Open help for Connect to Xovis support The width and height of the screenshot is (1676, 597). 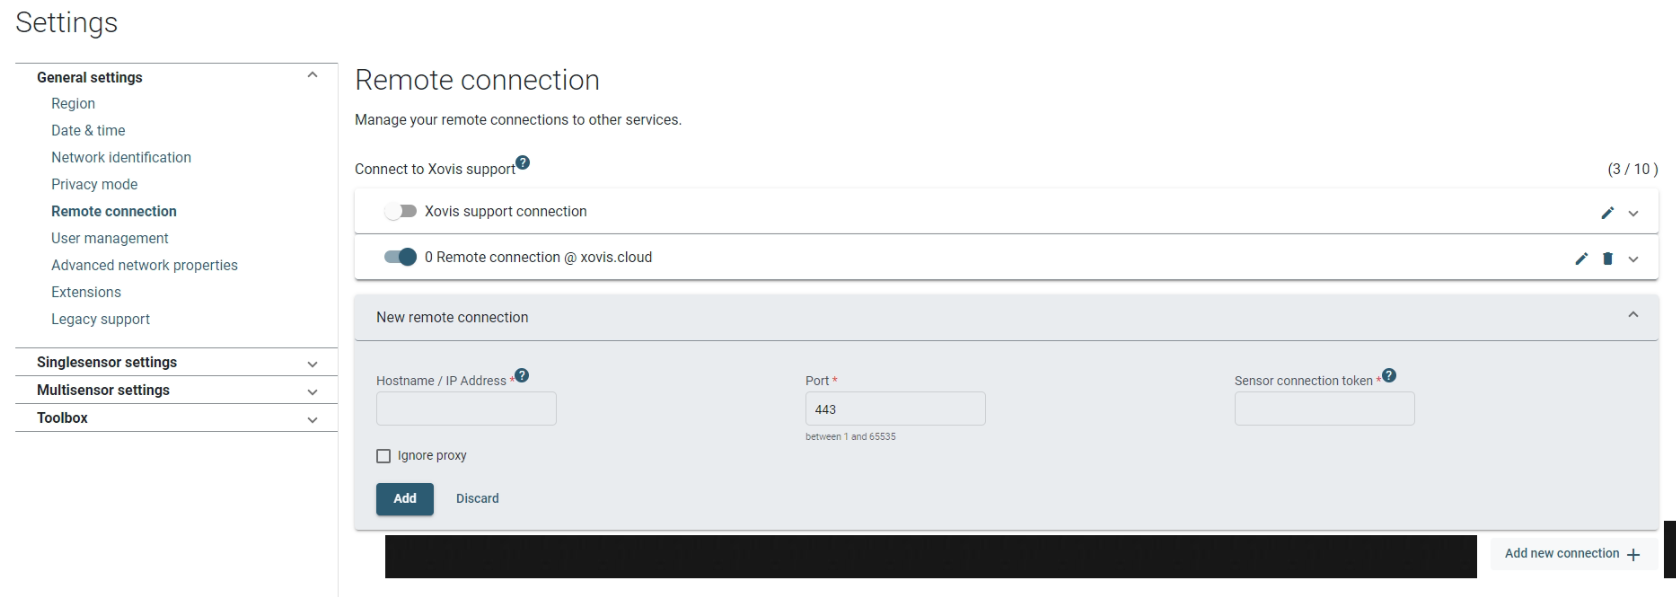[523, 162]
